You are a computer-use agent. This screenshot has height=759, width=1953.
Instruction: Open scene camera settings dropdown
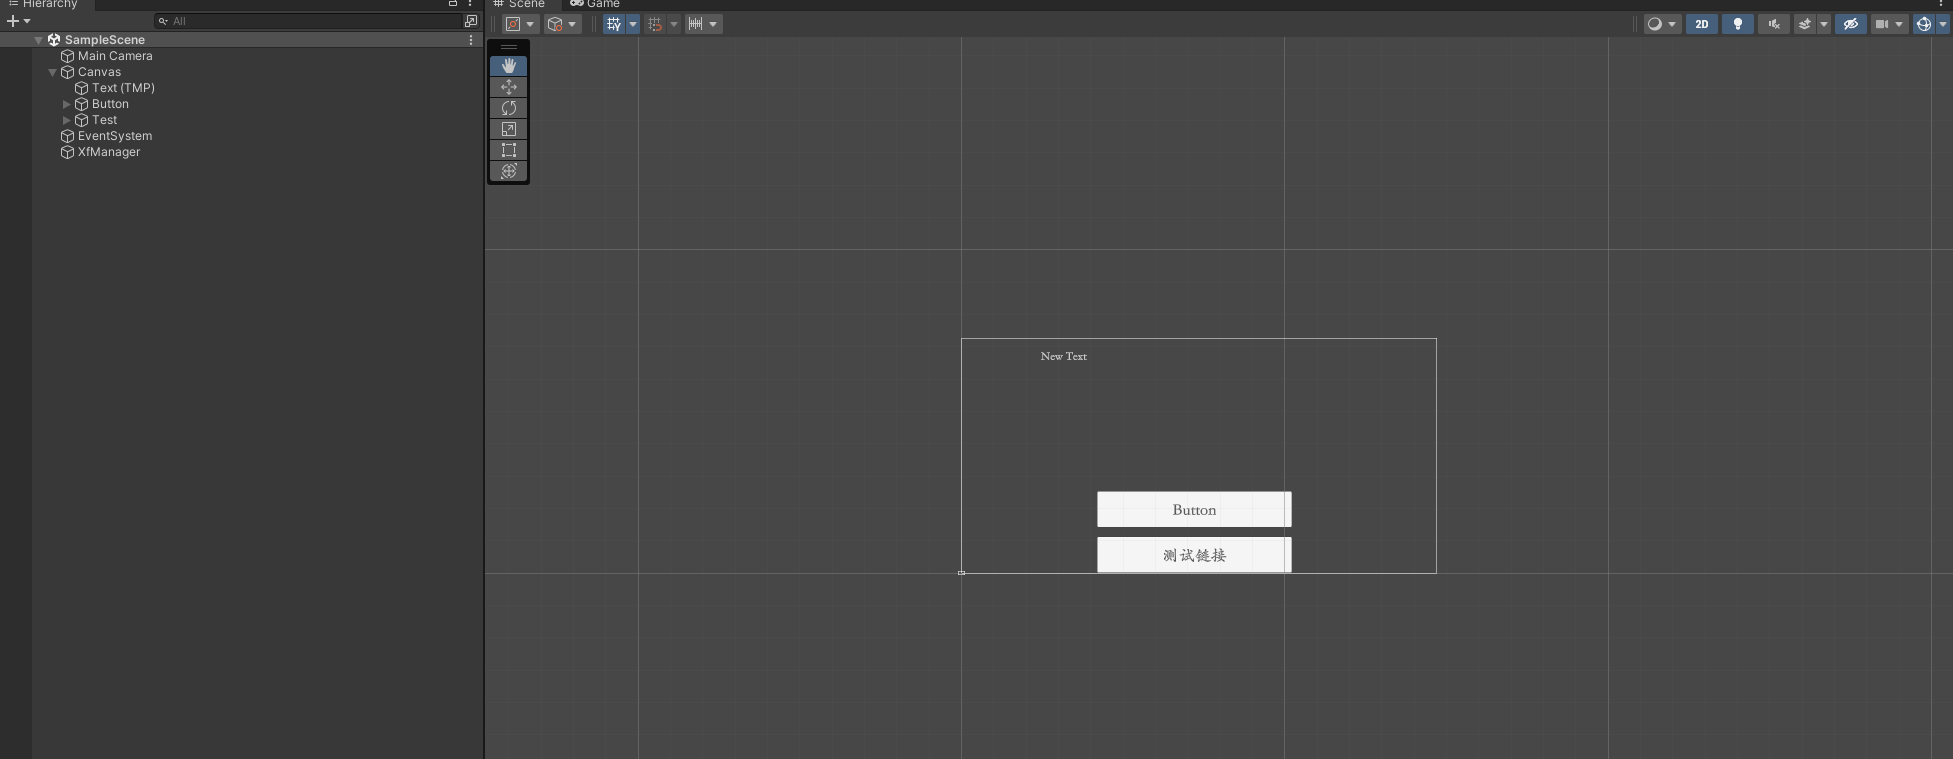click(1889, 24)
